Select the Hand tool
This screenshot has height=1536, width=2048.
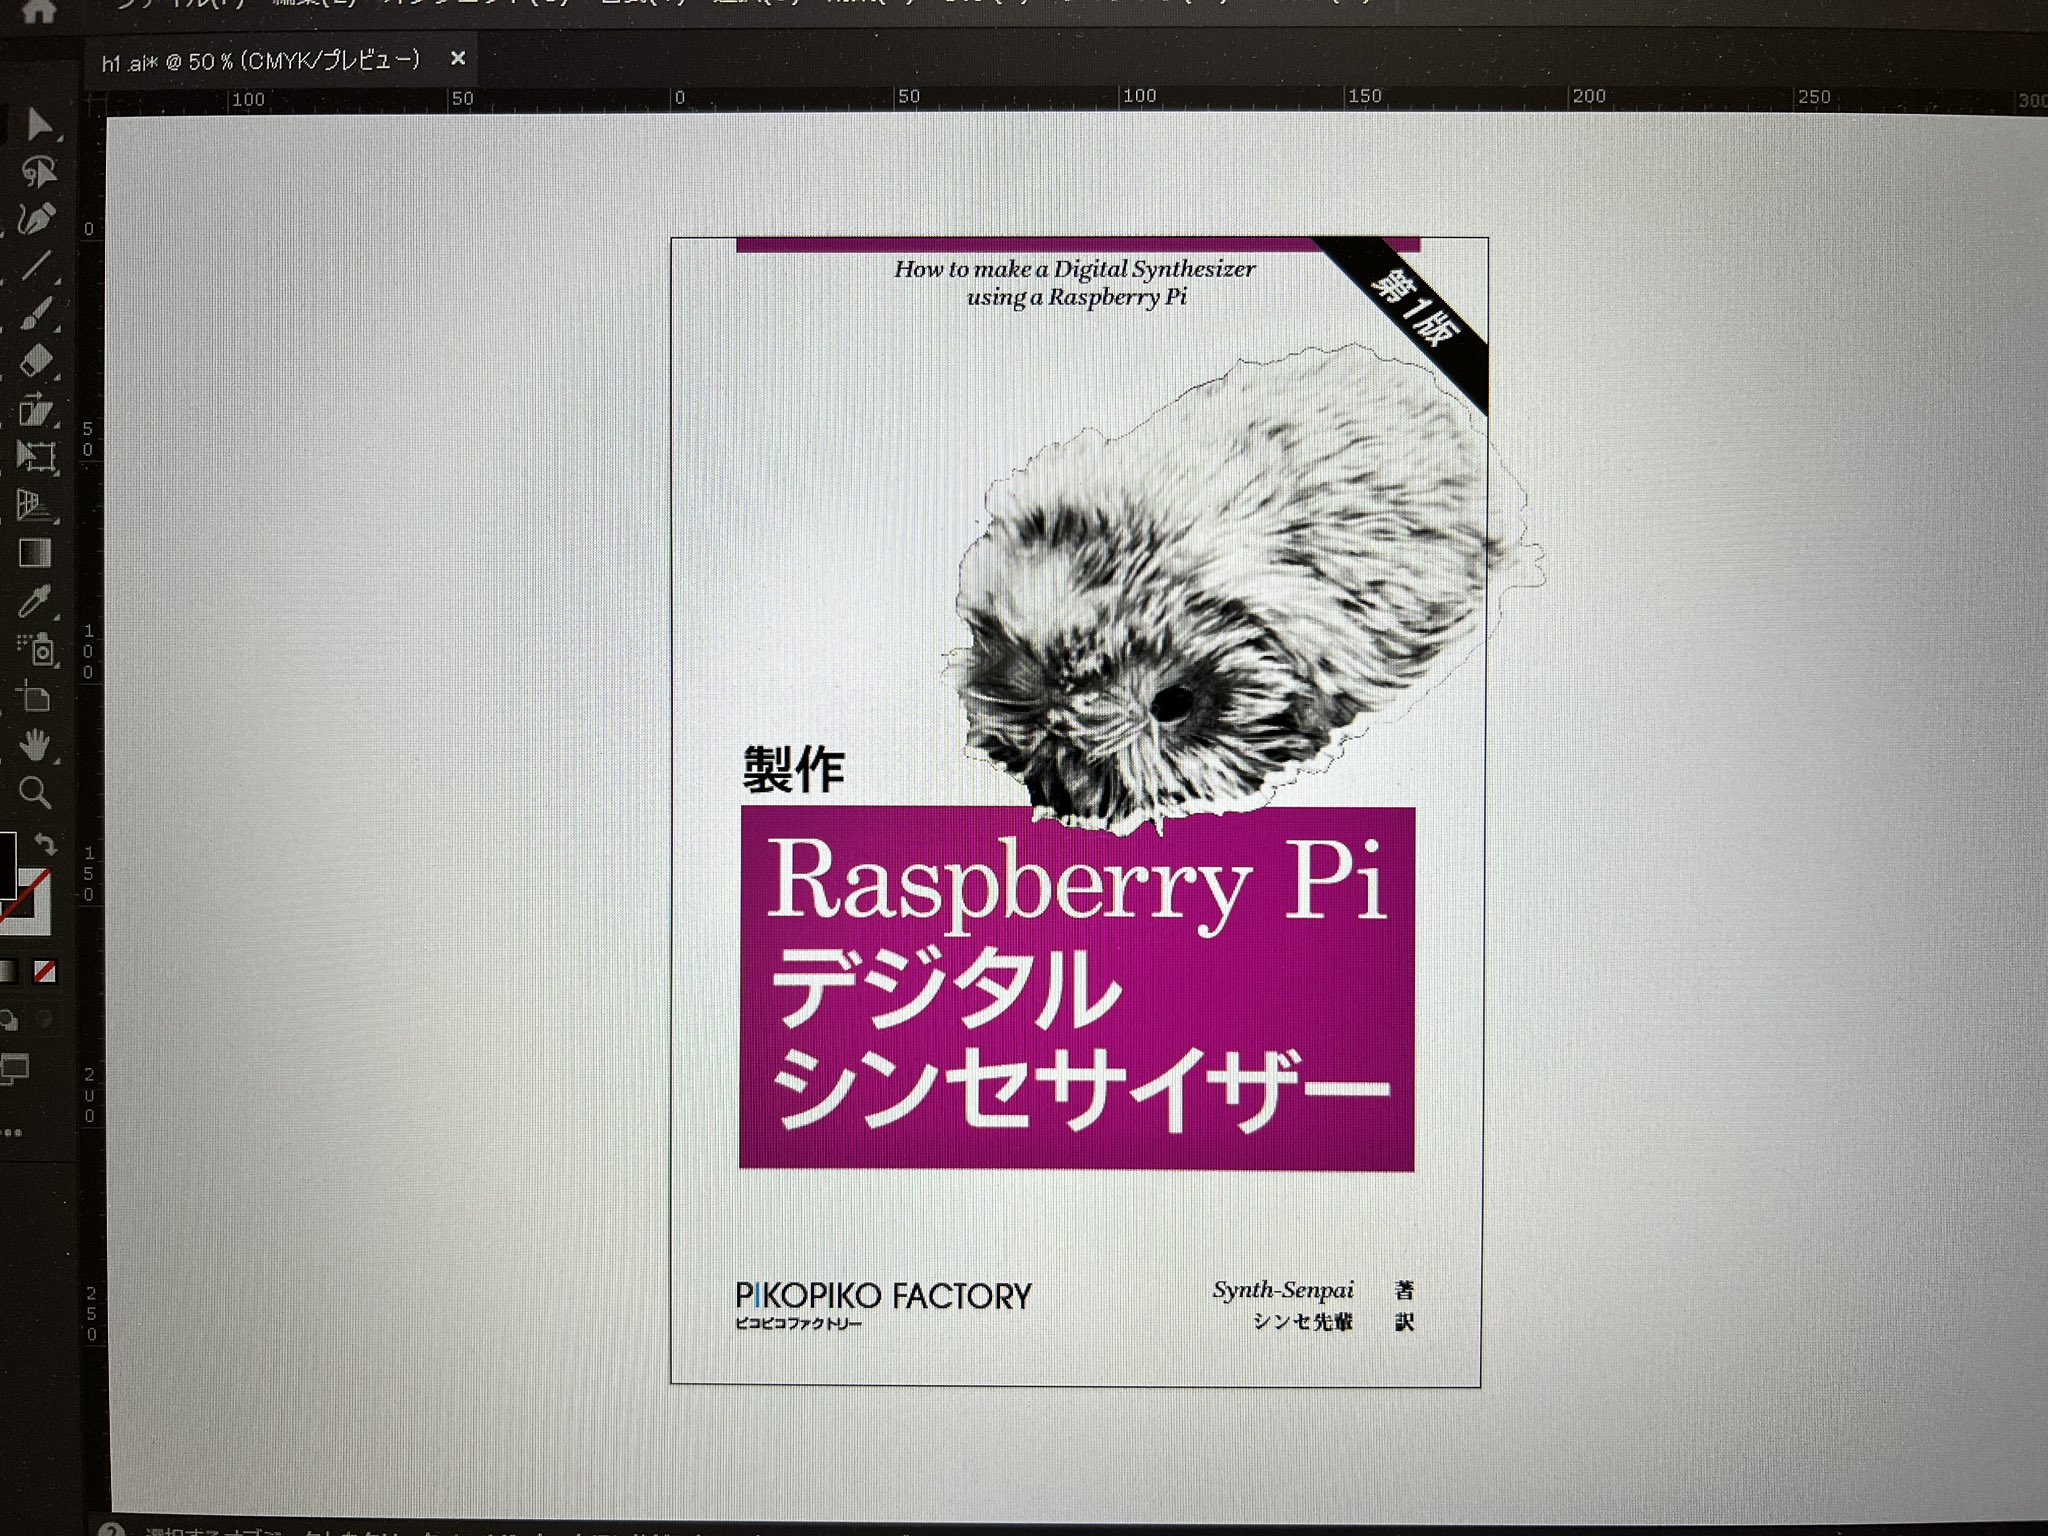(x=35, y=745)
